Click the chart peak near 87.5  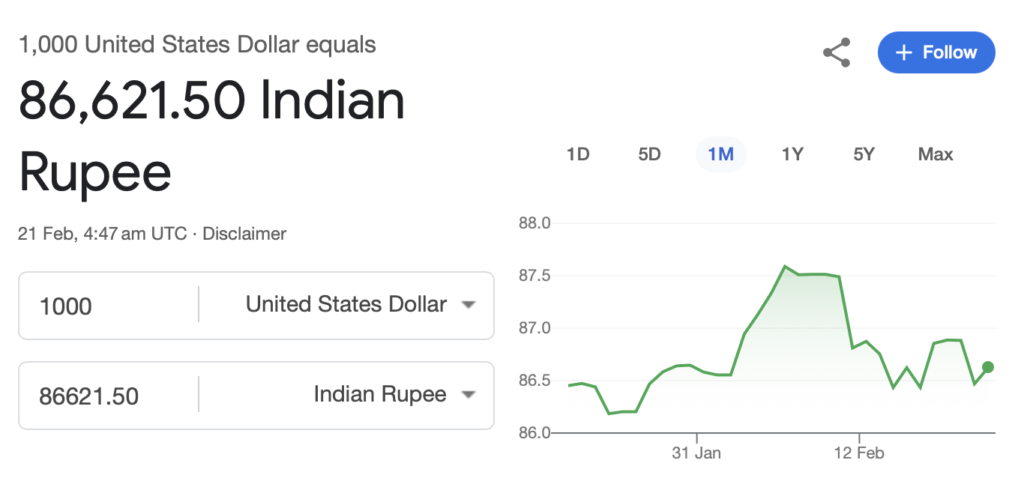[x=785, y=266]
